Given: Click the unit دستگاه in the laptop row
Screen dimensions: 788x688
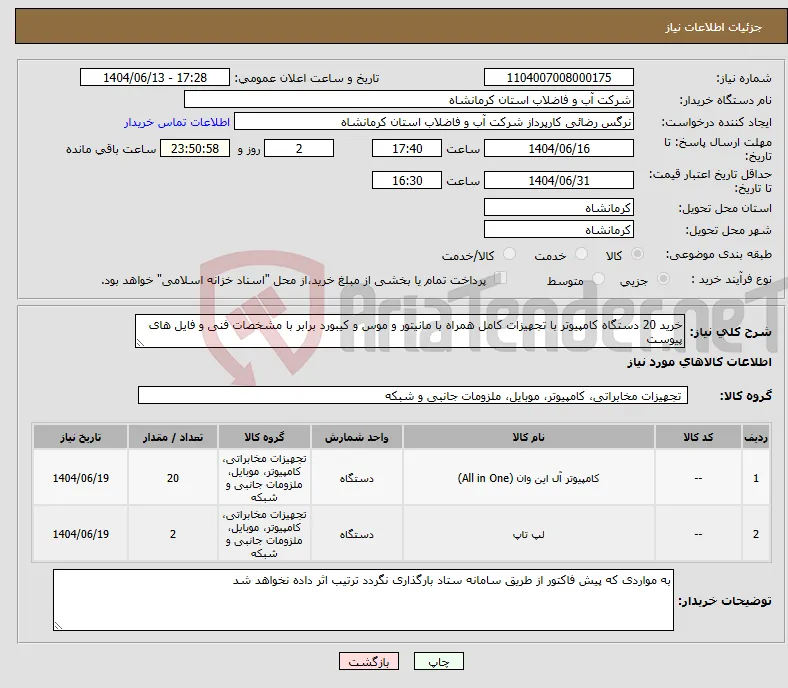Looking at the screenshot, I should pos(356,534).
